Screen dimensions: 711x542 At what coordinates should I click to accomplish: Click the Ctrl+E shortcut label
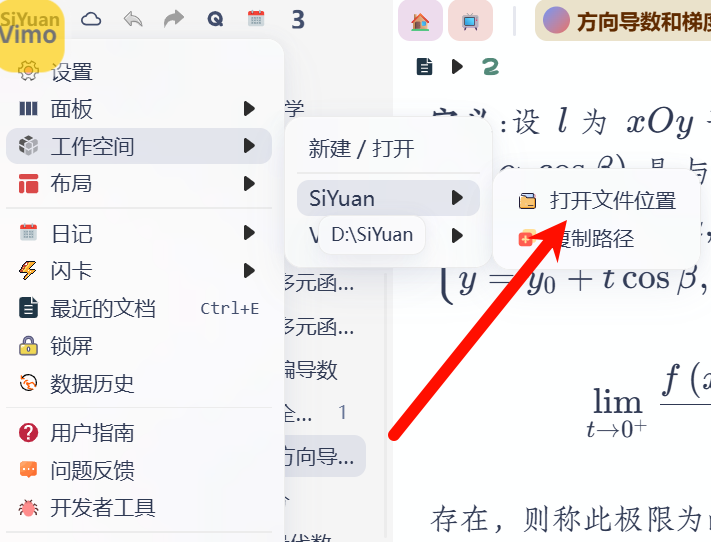point(229,308)
